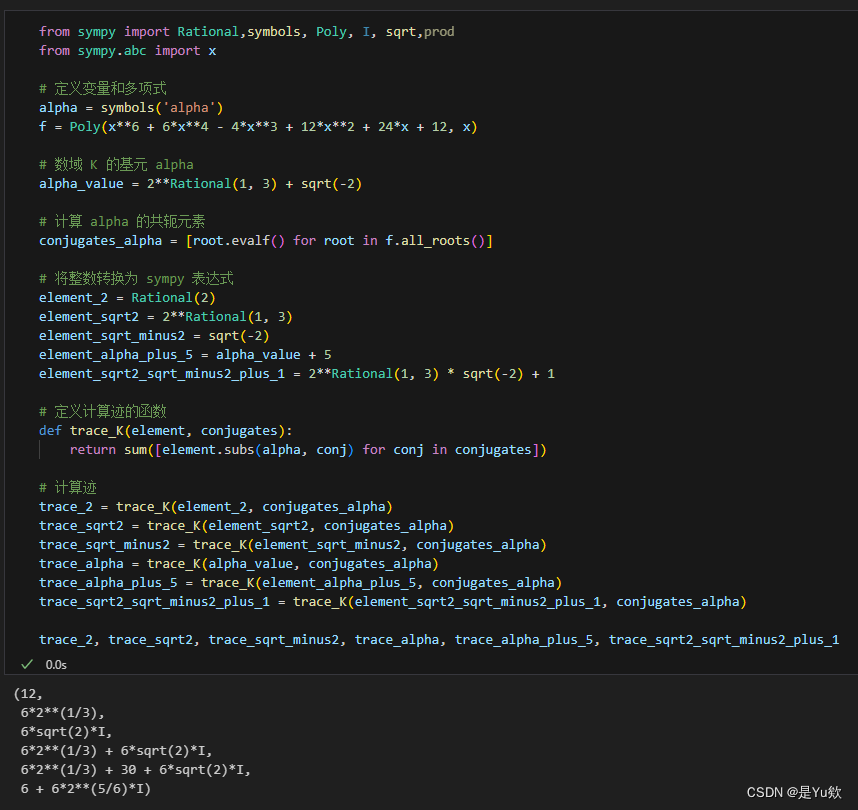The height and width of the screenshot is (810, 858).
Task: Click the Poly definition line starting 'f ='
Action: [258, 127]
